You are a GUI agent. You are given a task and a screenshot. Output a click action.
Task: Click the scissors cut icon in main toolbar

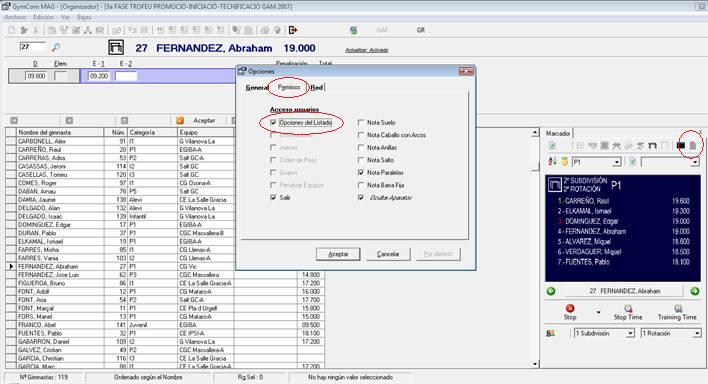(36, 30)
